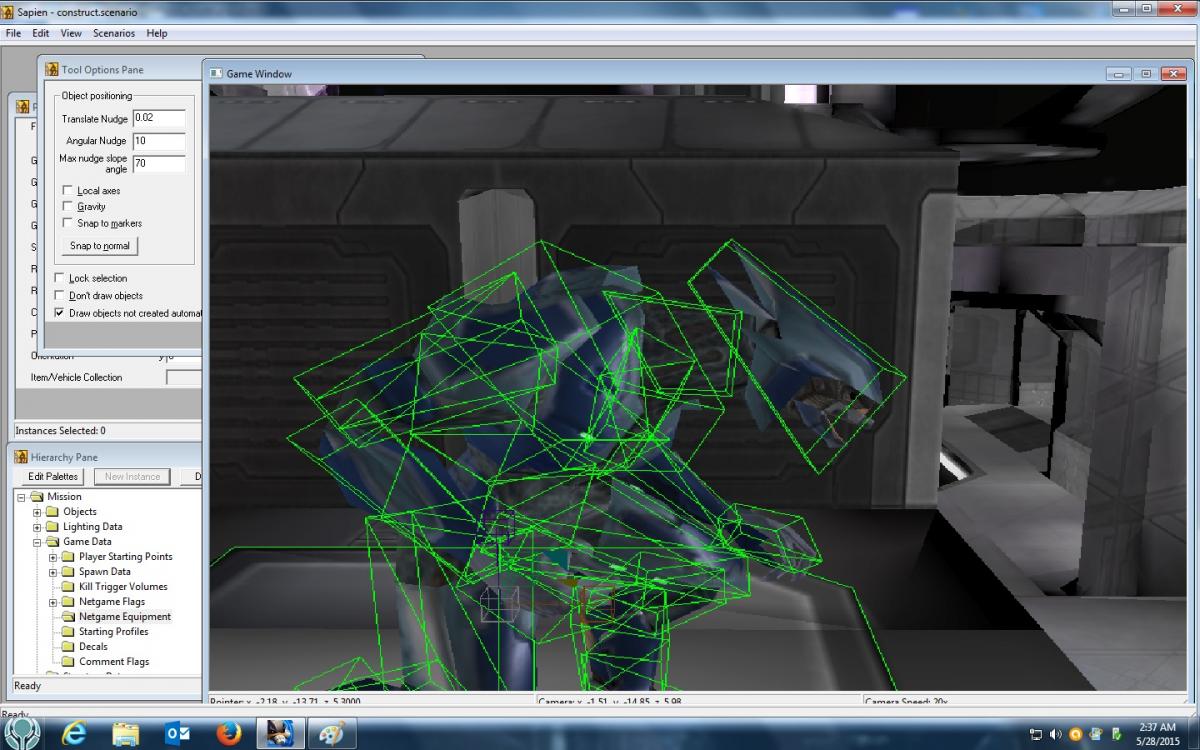Expand the Objects tree node

point(38,512)
